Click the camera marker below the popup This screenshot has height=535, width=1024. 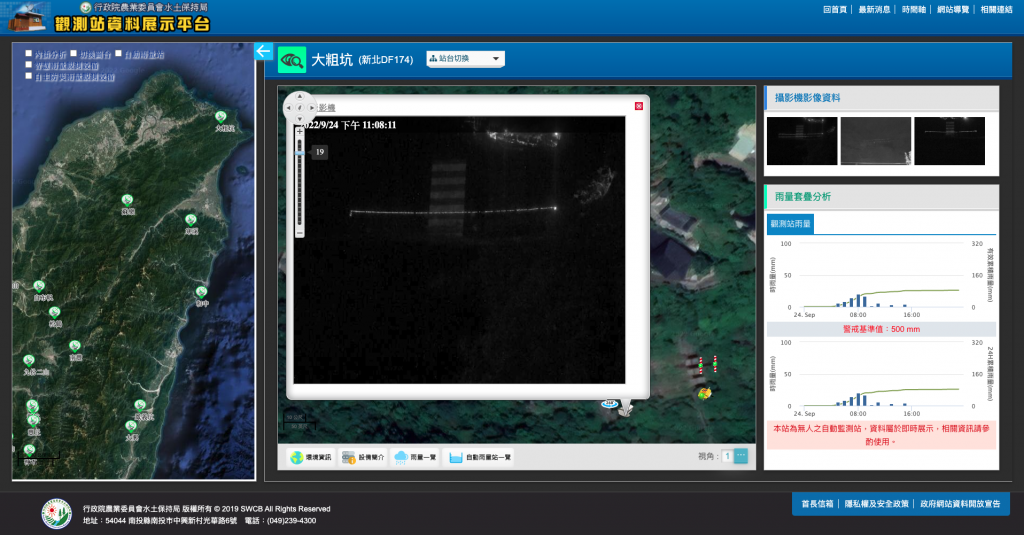click(x=625, y=408)
